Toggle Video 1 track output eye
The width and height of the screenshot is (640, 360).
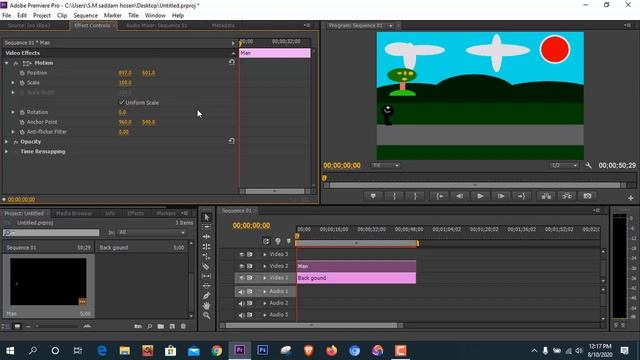coord(242,278)
